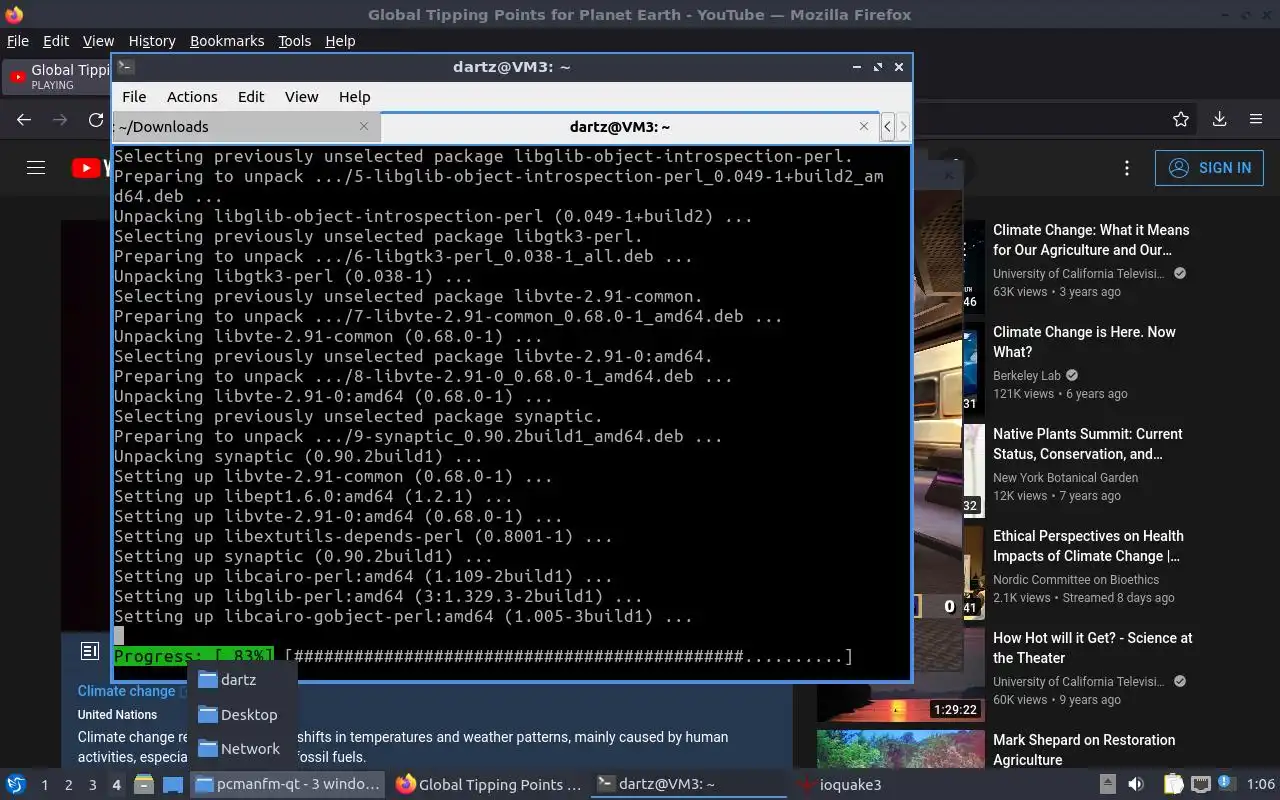Bookmark this page with the star icon
The height and width of the screenshot is (800, 1280).
coord(1181,119)
